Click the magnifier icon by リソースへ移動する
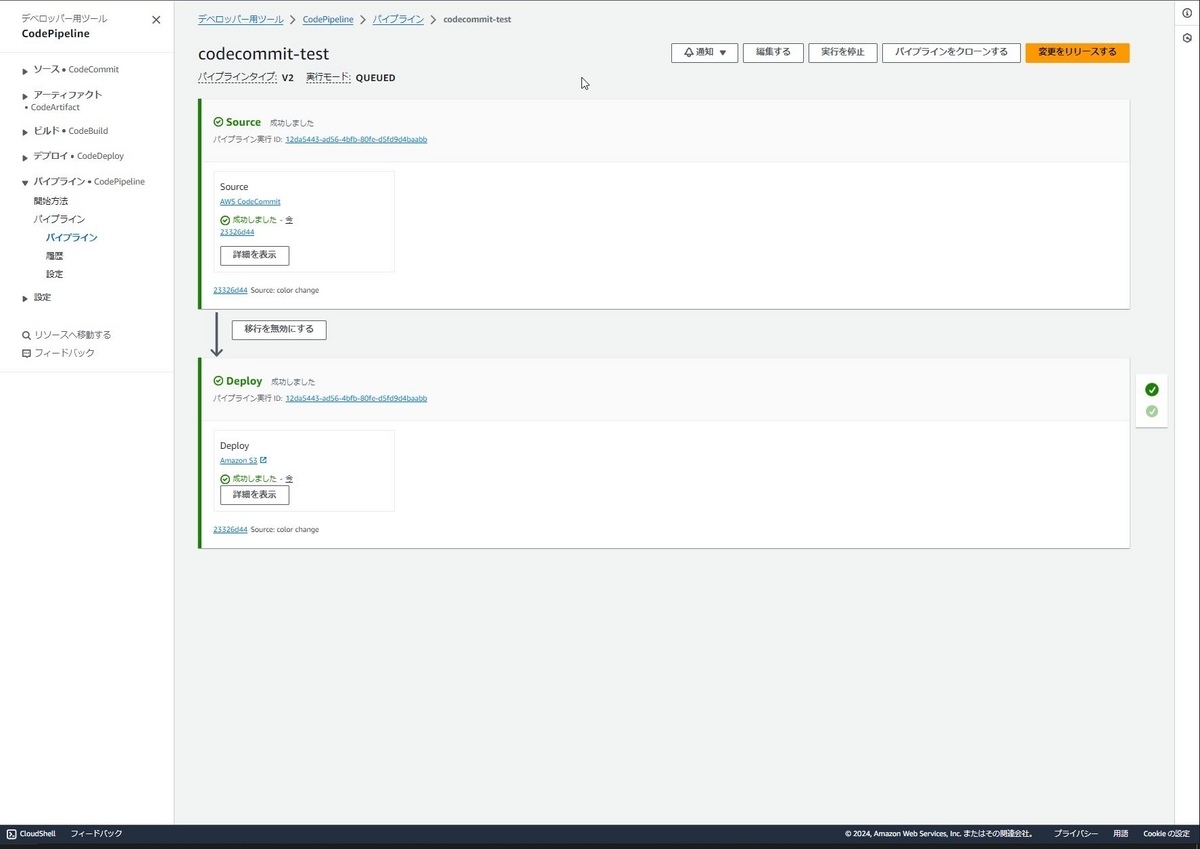Viewport: 1200px width, 849px height. 25,334
